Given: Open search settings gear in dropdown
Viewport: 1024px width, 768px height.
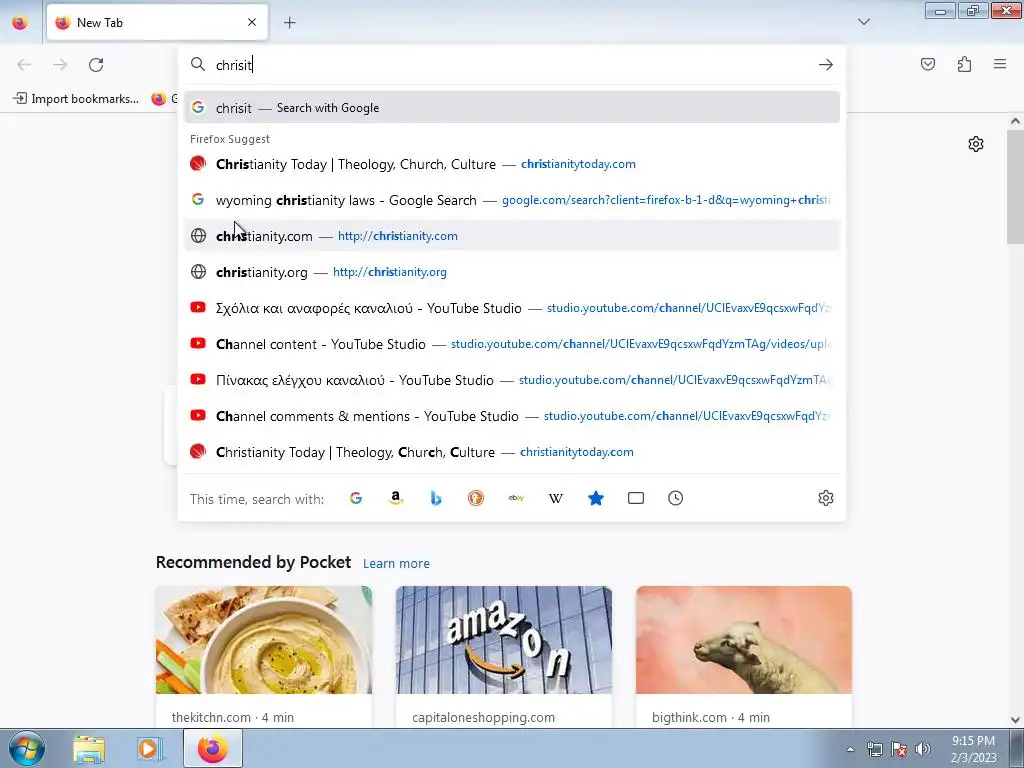Looking at the screenshot, I should (x=825, y=498).
